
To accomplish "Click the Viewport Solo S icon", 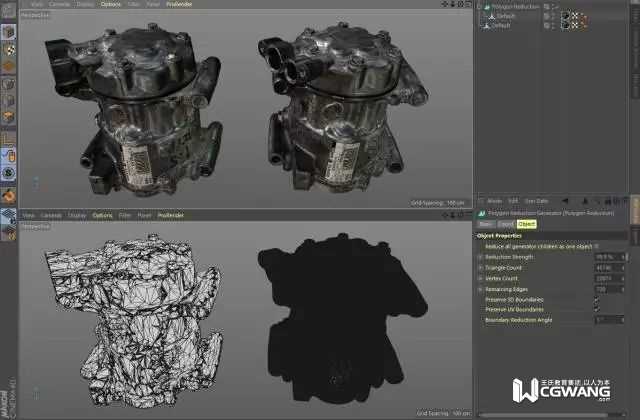I will point(8,173).
